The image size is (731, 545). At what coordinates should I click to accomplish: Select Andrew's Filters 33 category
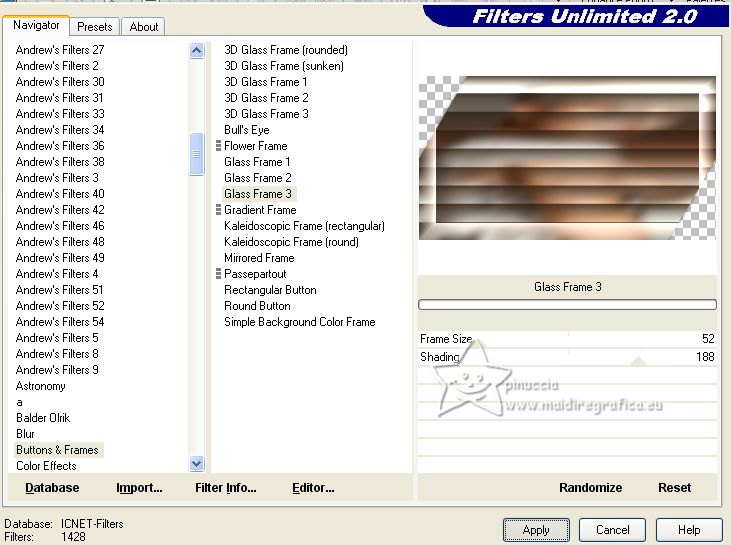tap(60, 114)
